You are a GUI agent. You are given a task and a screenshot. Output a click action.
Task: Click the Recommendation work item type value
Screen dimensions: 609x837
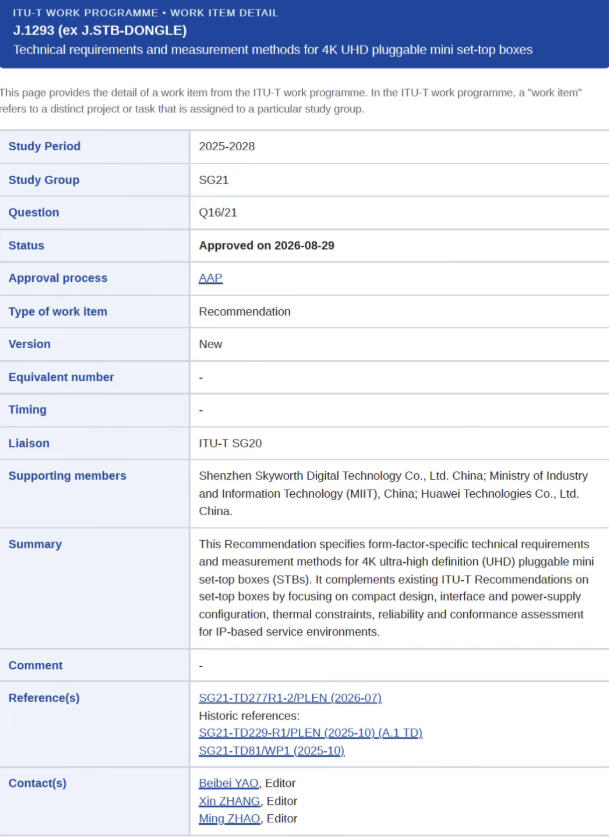point(244,311)
